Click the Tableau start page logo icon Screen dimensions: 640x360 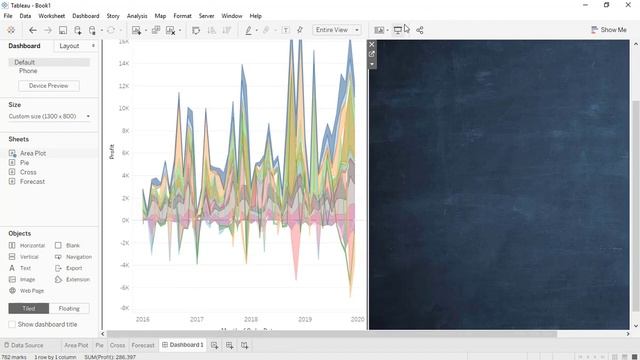click(x=11, y=30)
